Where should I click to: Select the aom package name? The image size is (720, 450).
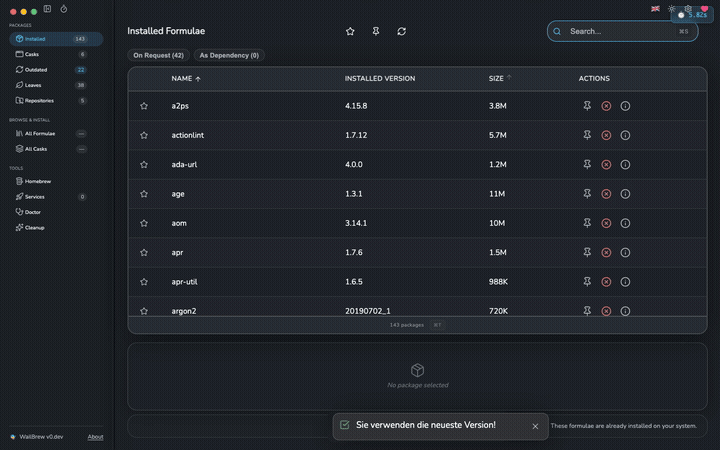point(179,224)
